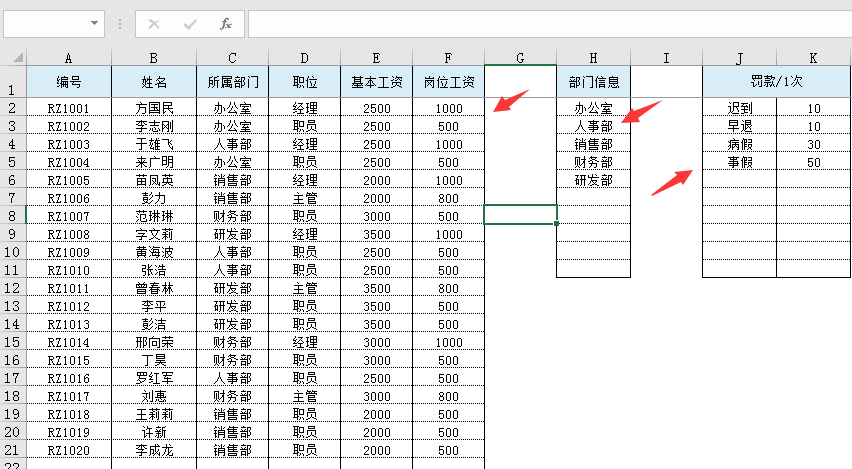Select row 21 header
The width and height of the screenshot is (852, 469).
pyautogui.click(x=12, y=449)
